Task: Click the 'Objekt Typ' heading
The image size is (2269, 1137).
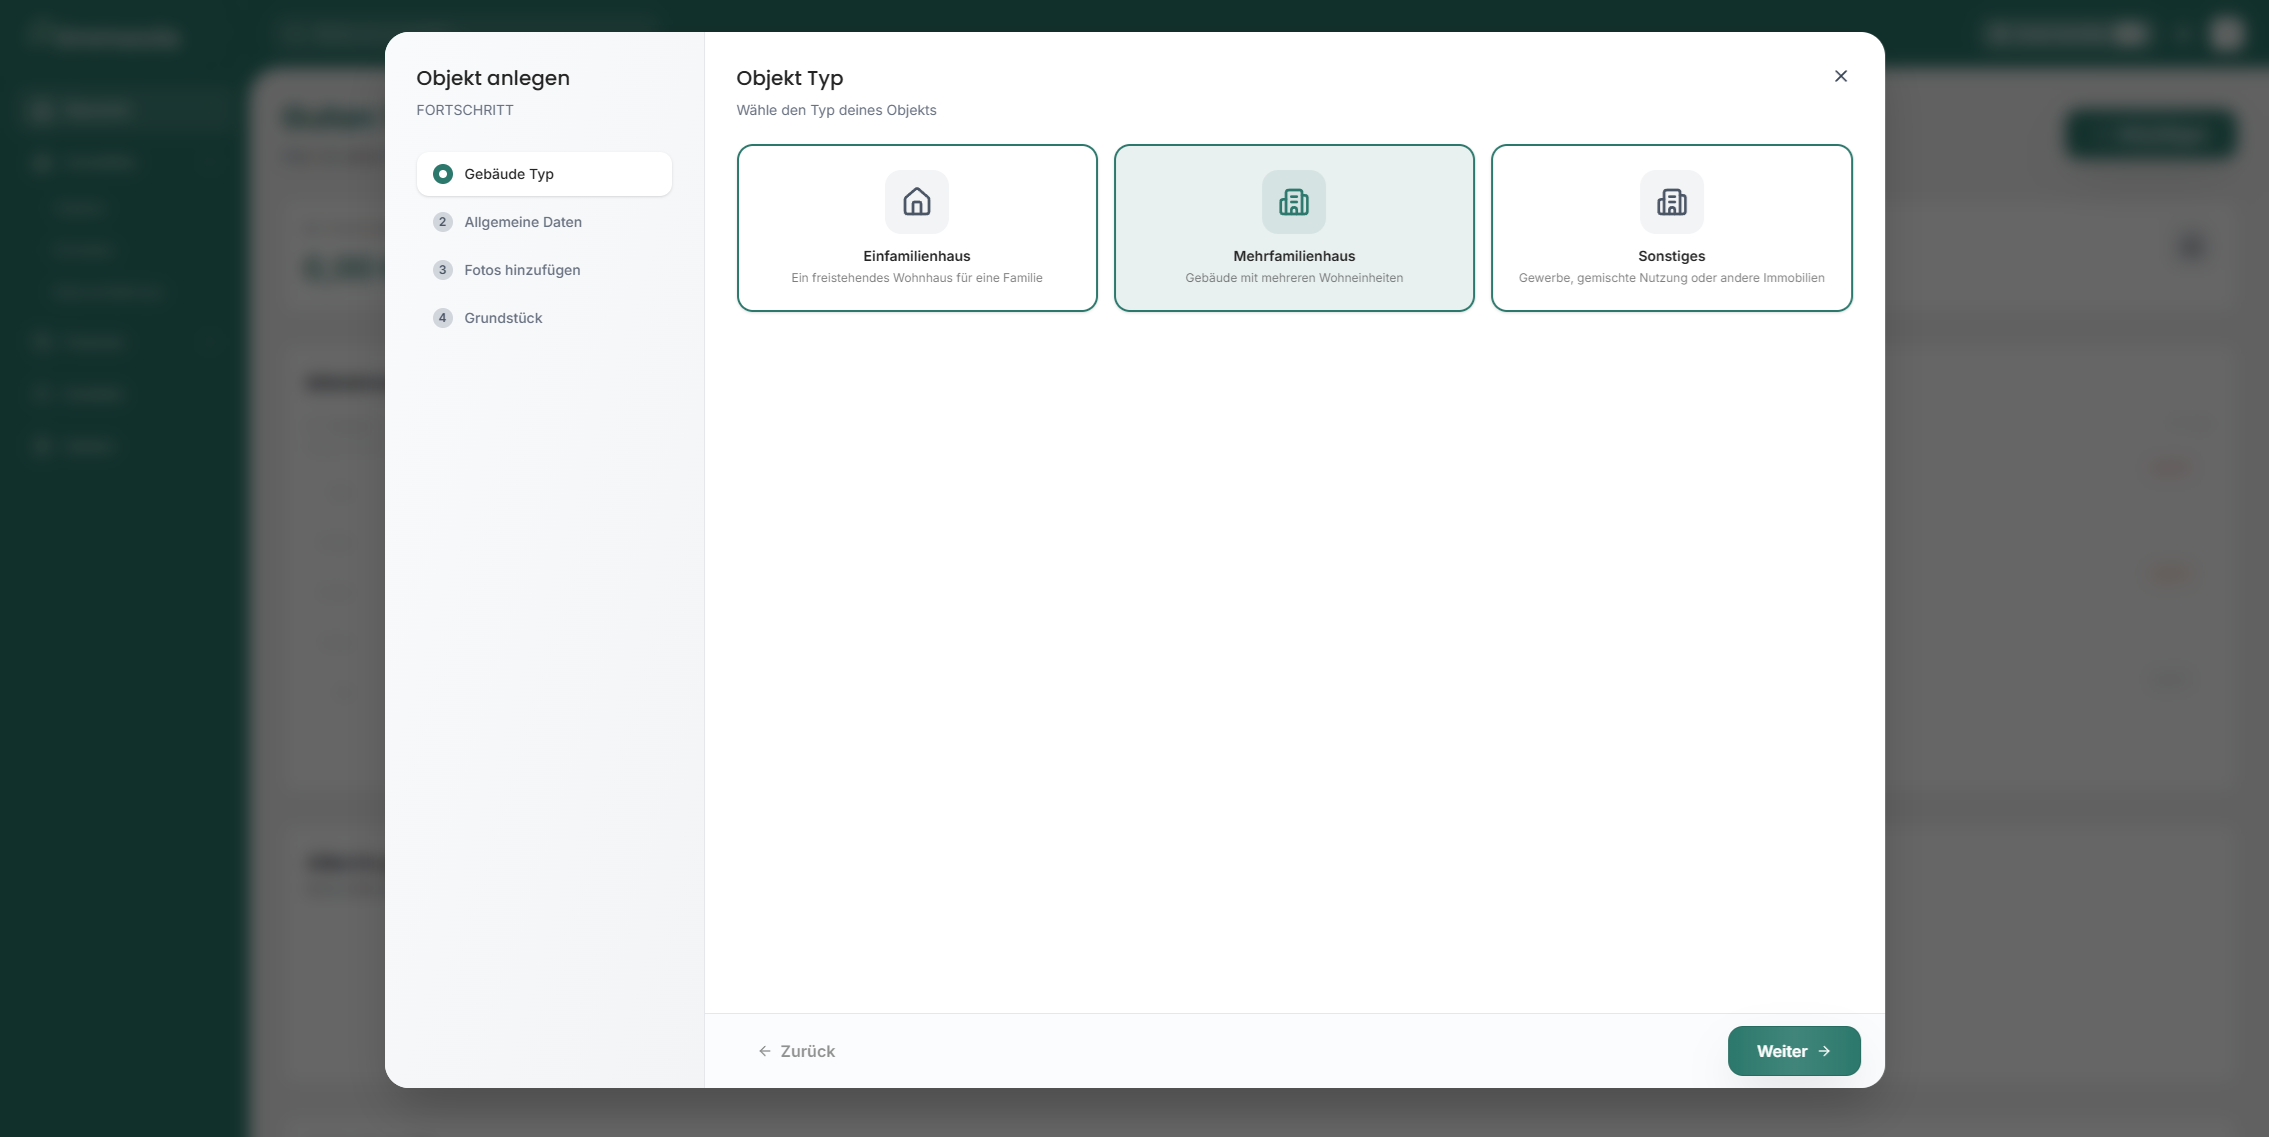Action: [789, 78]
